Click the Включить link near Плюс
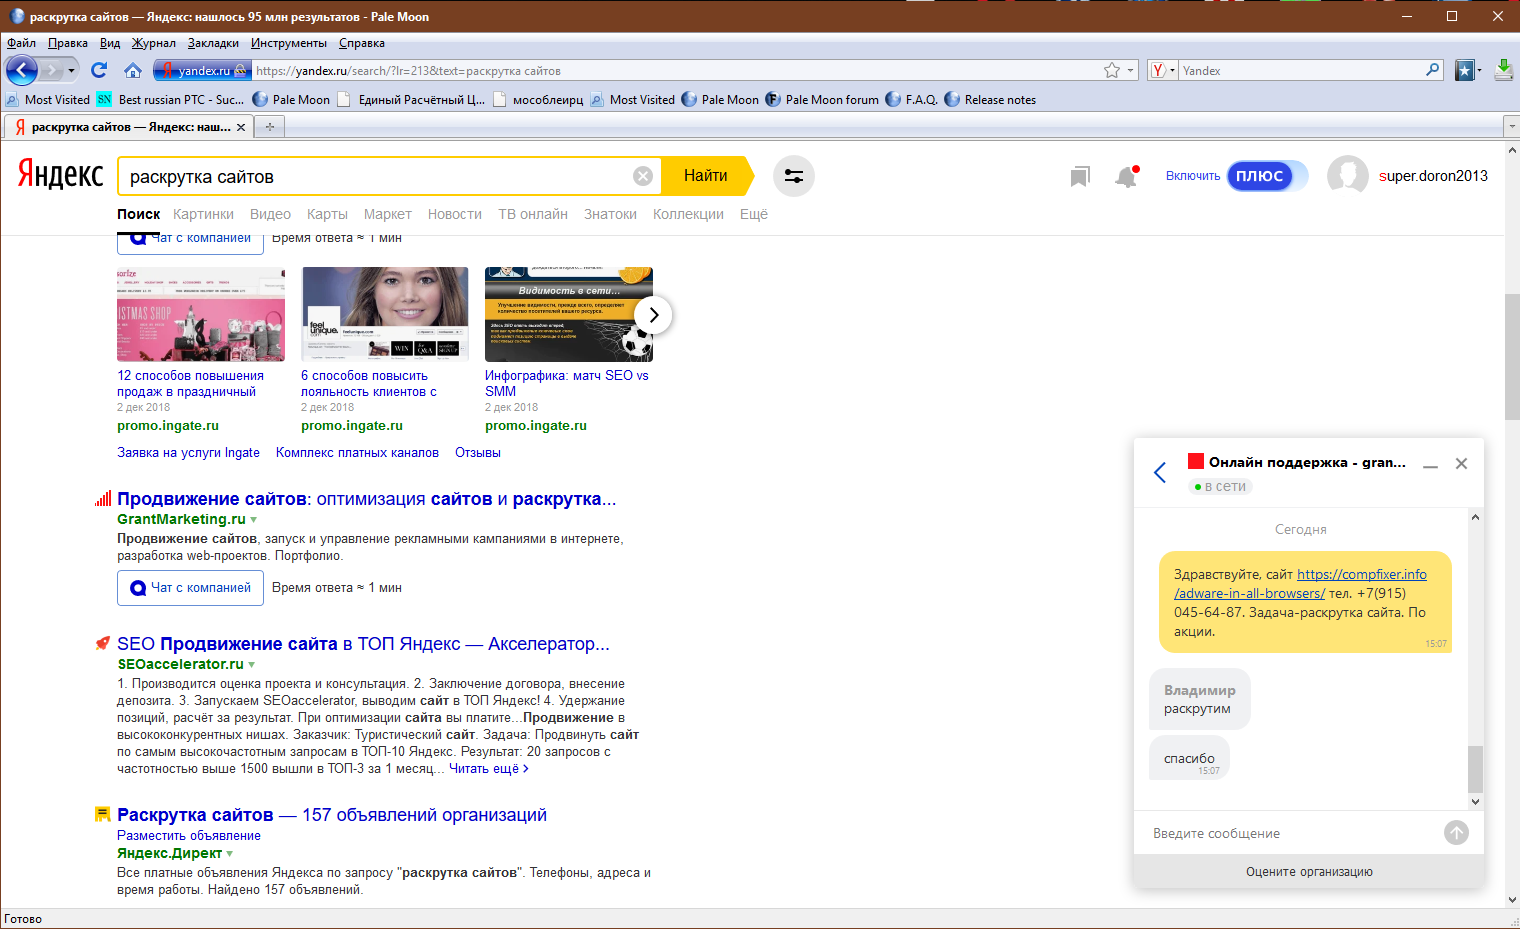 1193,176
